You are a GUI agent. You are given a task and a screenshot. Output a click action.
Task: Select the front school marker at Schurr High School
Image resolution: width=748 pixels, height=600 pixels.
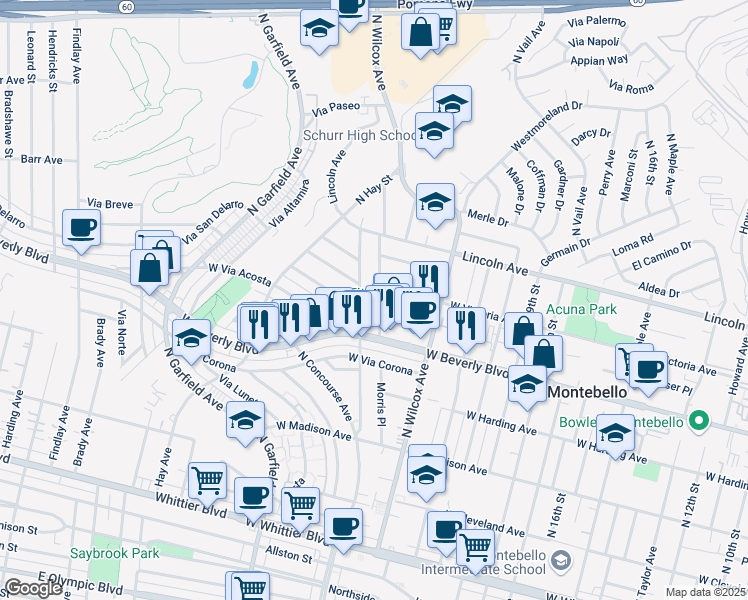point(434,134)
